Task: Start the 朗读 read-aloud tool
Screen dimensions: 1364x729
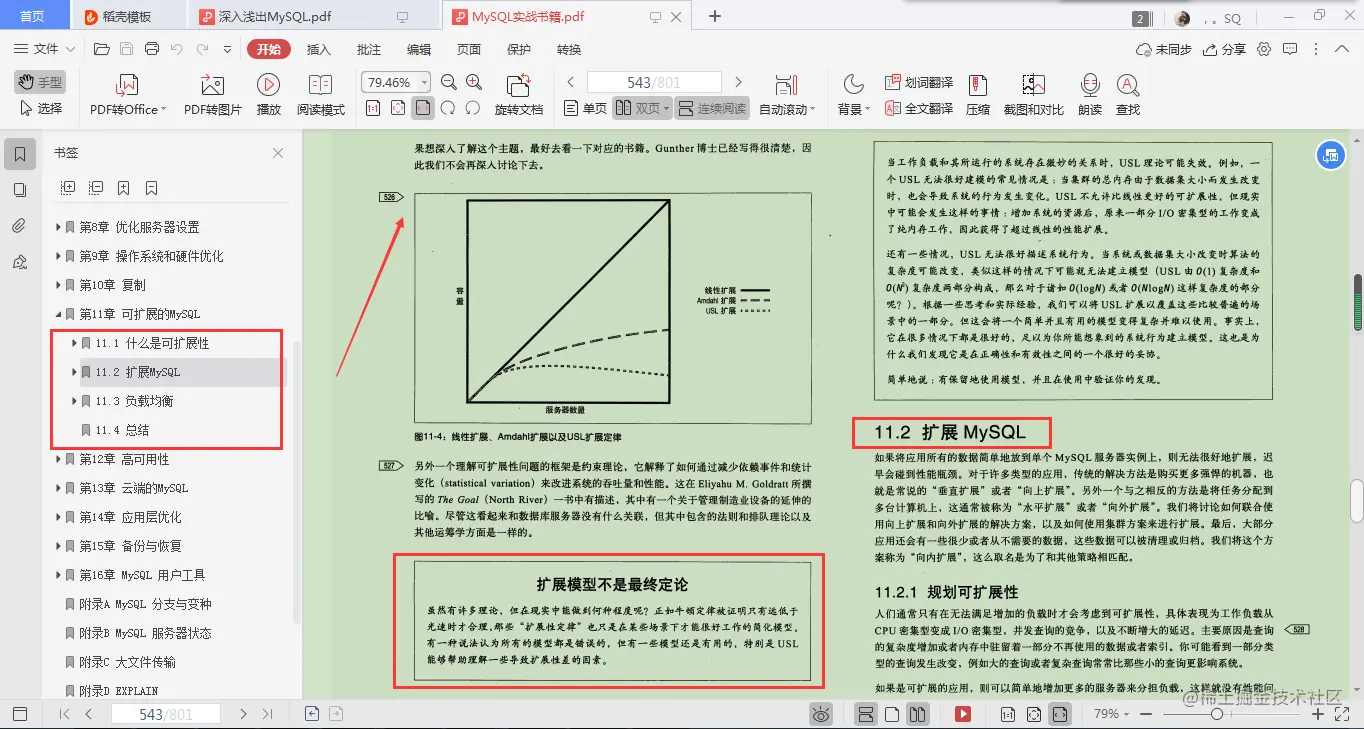Action: pyautogui.click(x=1090, y=95)
